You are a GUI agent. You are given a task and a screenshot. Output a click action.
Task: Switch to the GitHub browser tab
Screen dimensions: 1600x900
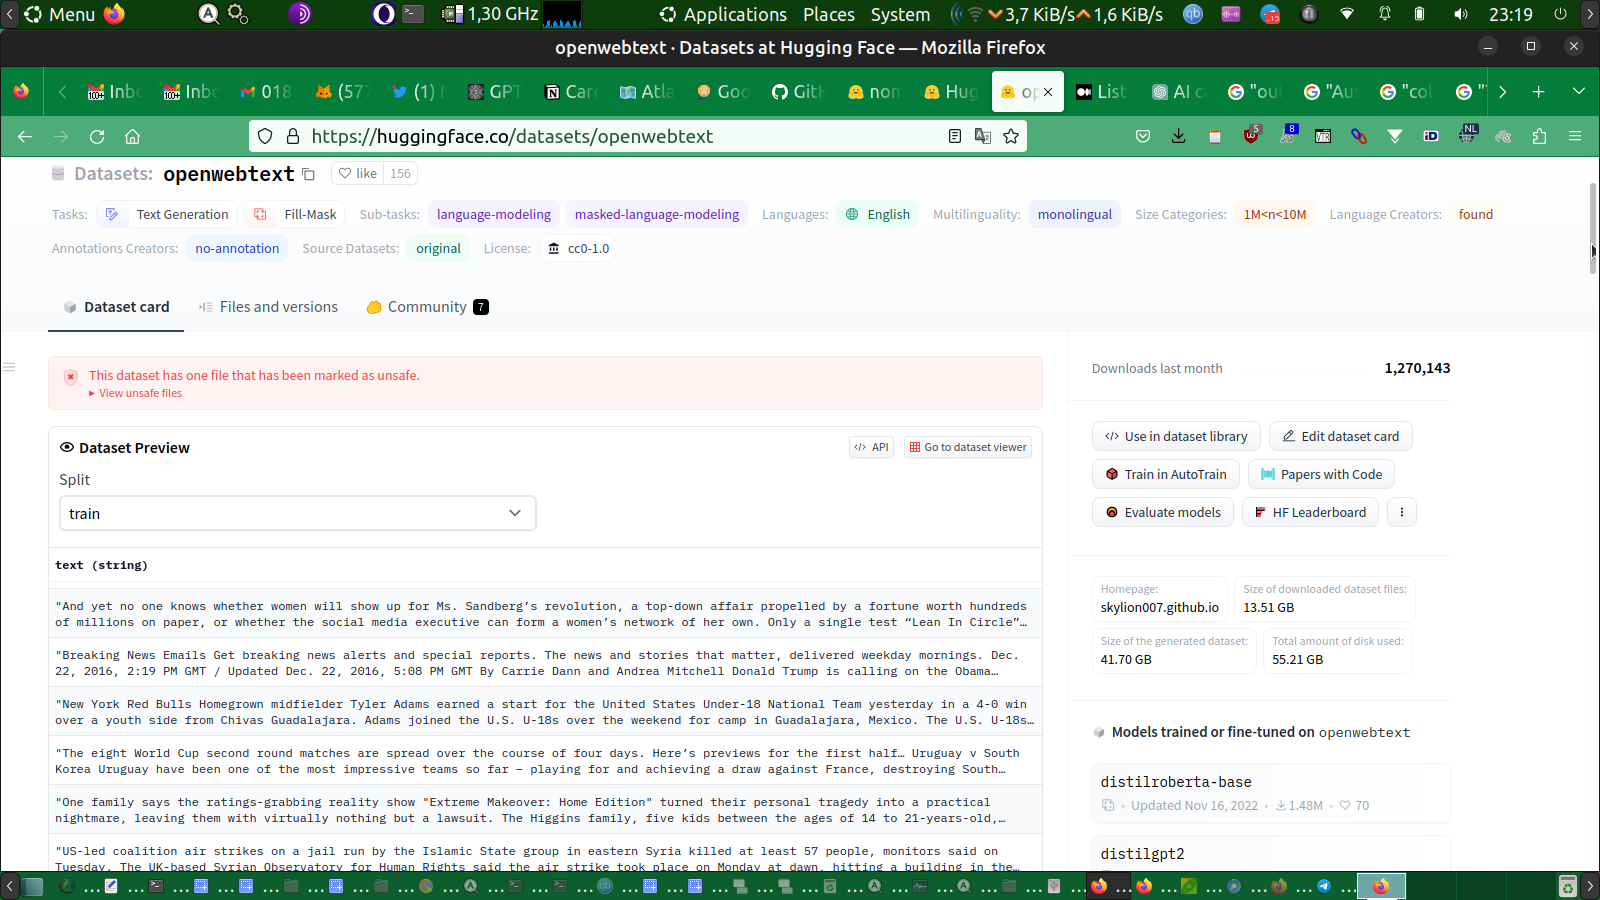click(799, 92)
